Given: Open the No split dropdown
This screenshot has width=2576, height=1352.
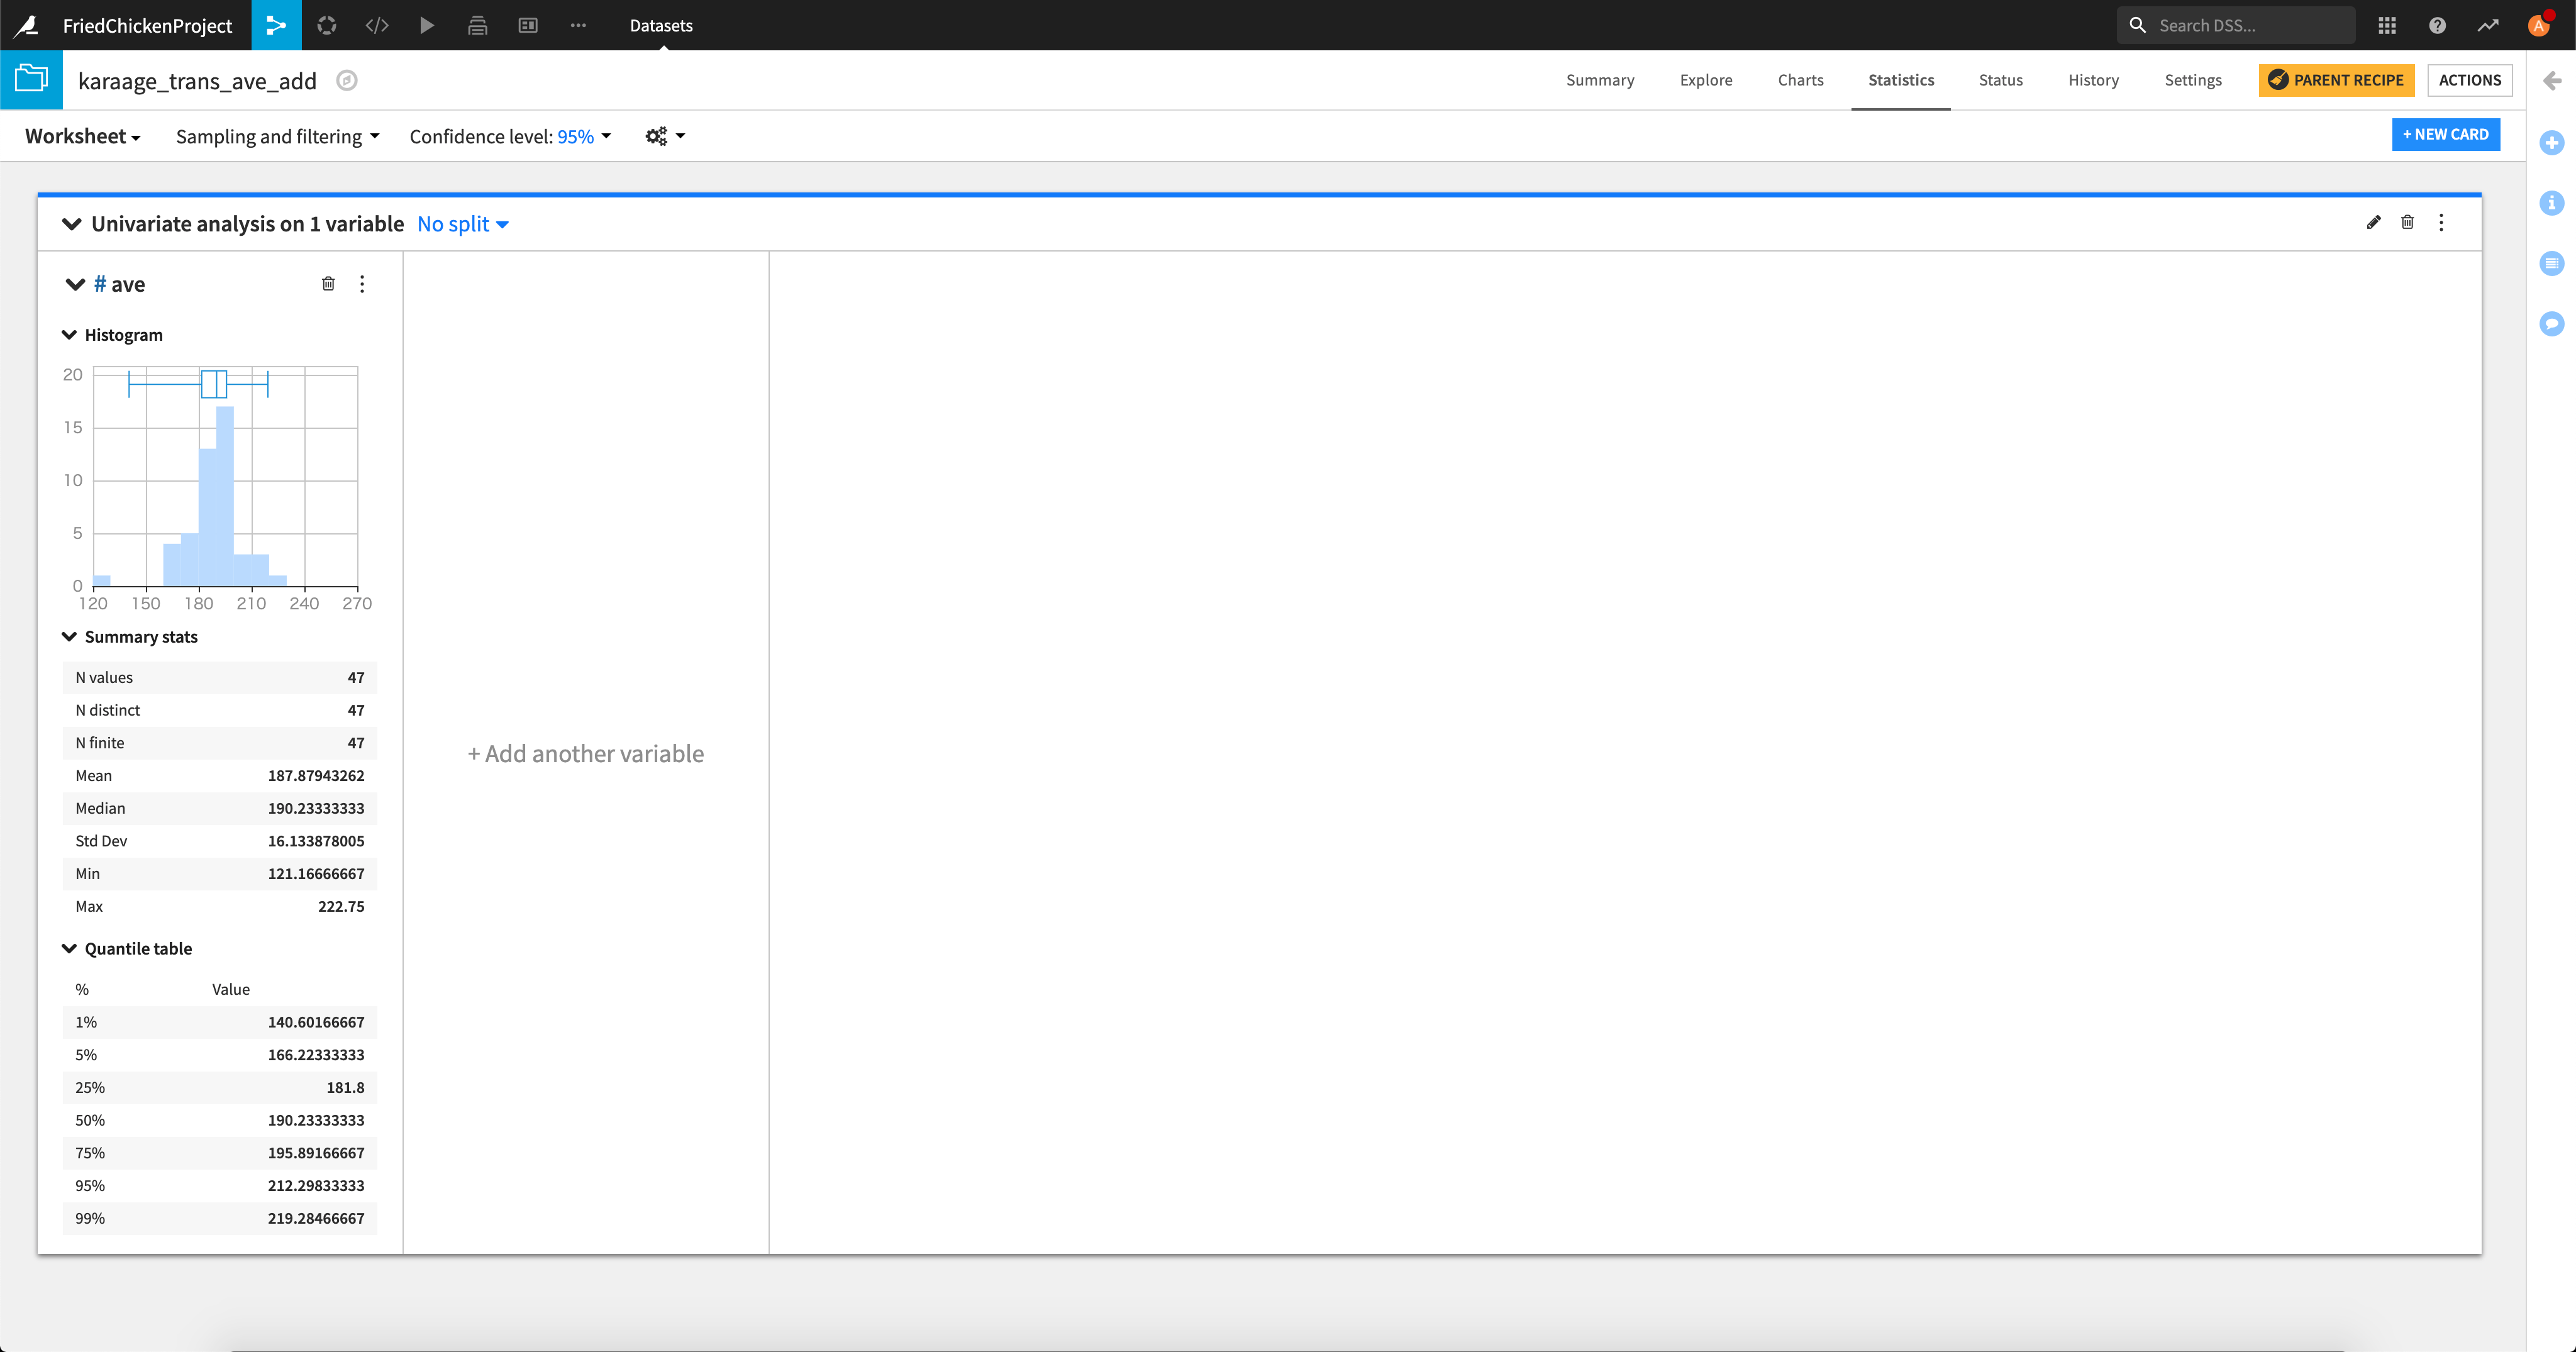Looking at the screenshot, I should (x=463, y=224).
